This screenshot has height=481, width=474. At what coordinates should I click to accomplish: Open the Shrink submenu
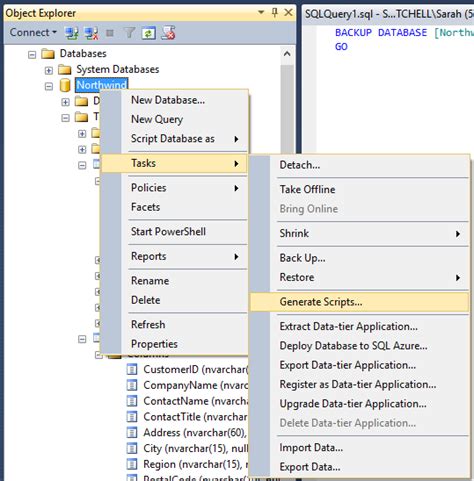[359, 233]
